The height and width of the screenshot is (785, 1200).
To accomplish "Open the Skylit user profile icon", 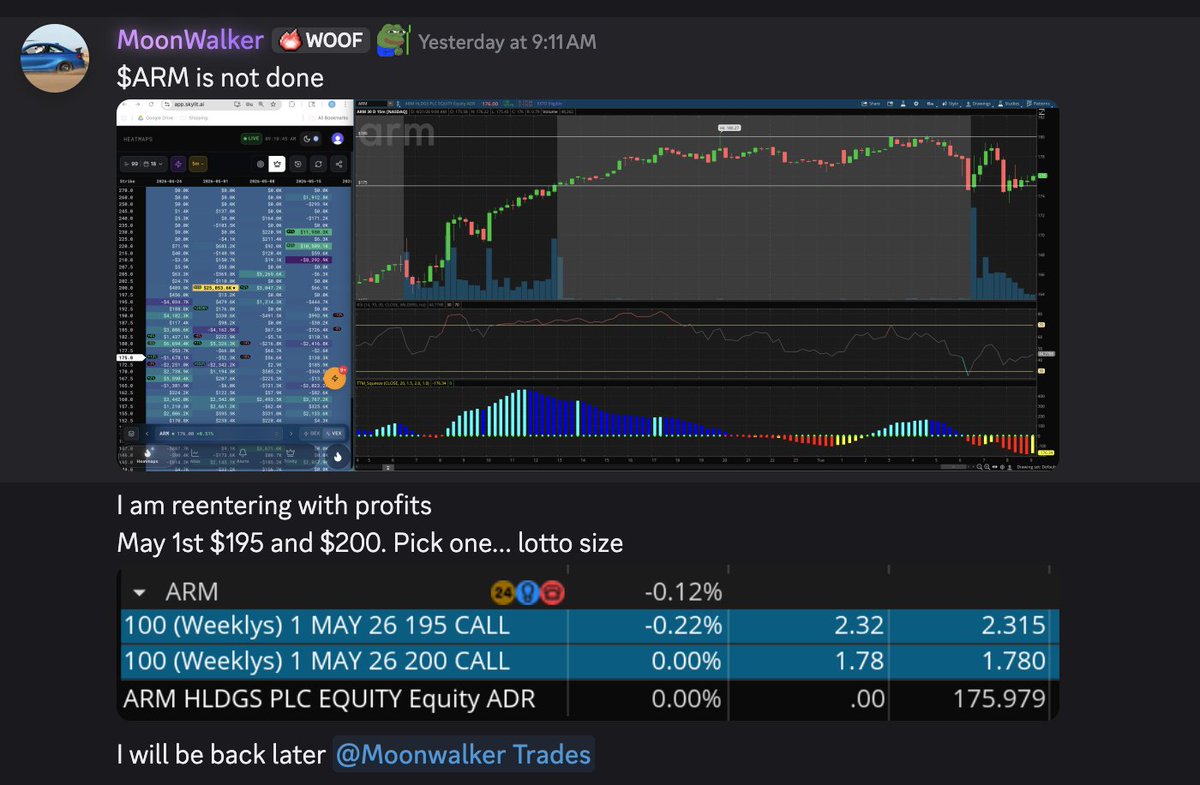I will (338, 139).
